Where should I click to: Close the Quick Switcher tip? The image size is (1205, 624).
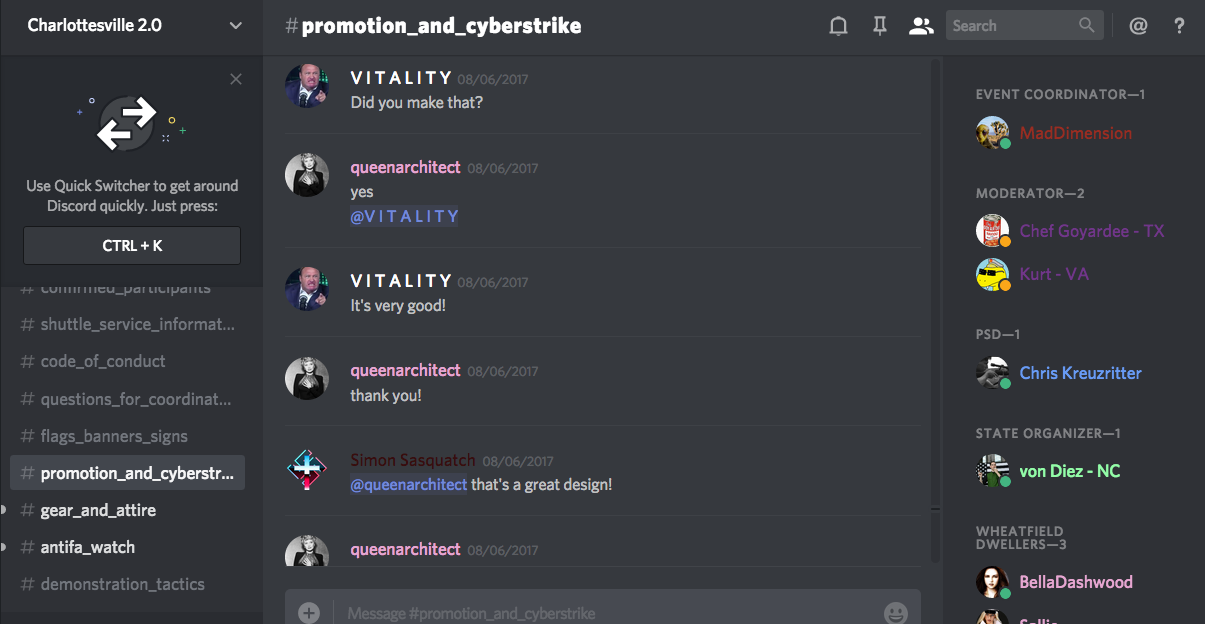[236, 79]
